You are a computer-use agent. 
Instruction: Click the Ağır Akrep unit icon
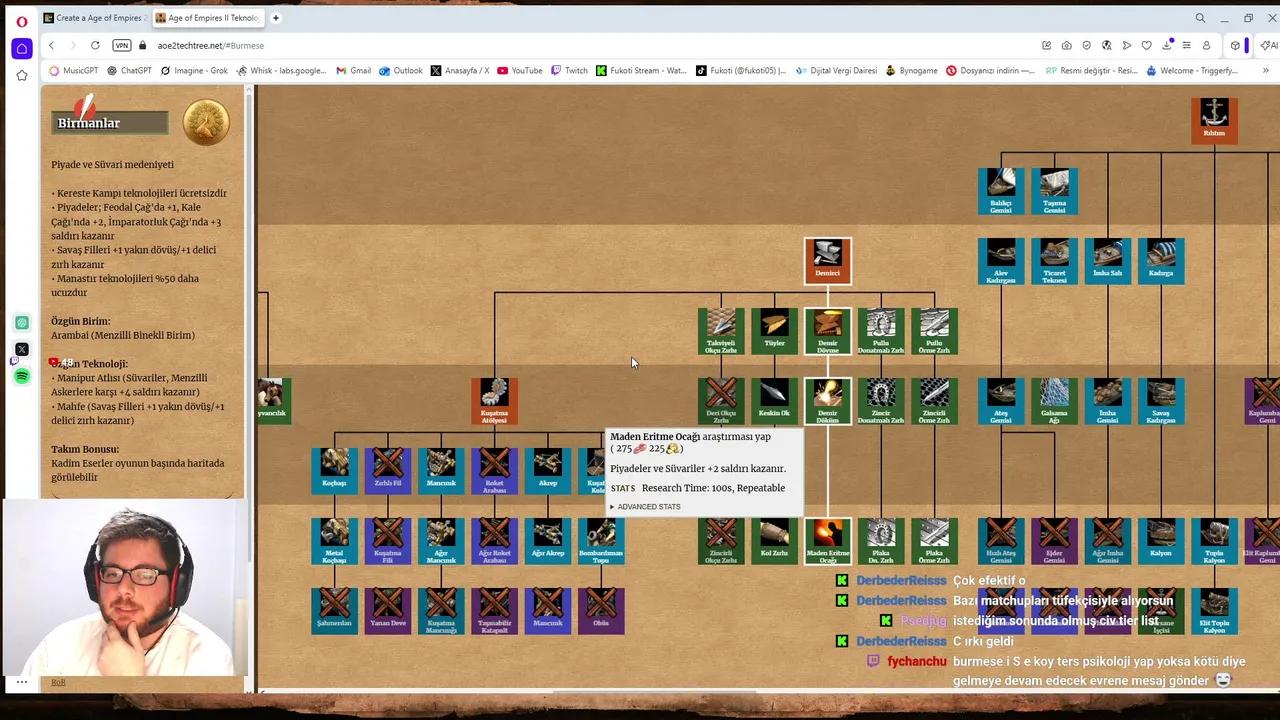pos(548,541)
